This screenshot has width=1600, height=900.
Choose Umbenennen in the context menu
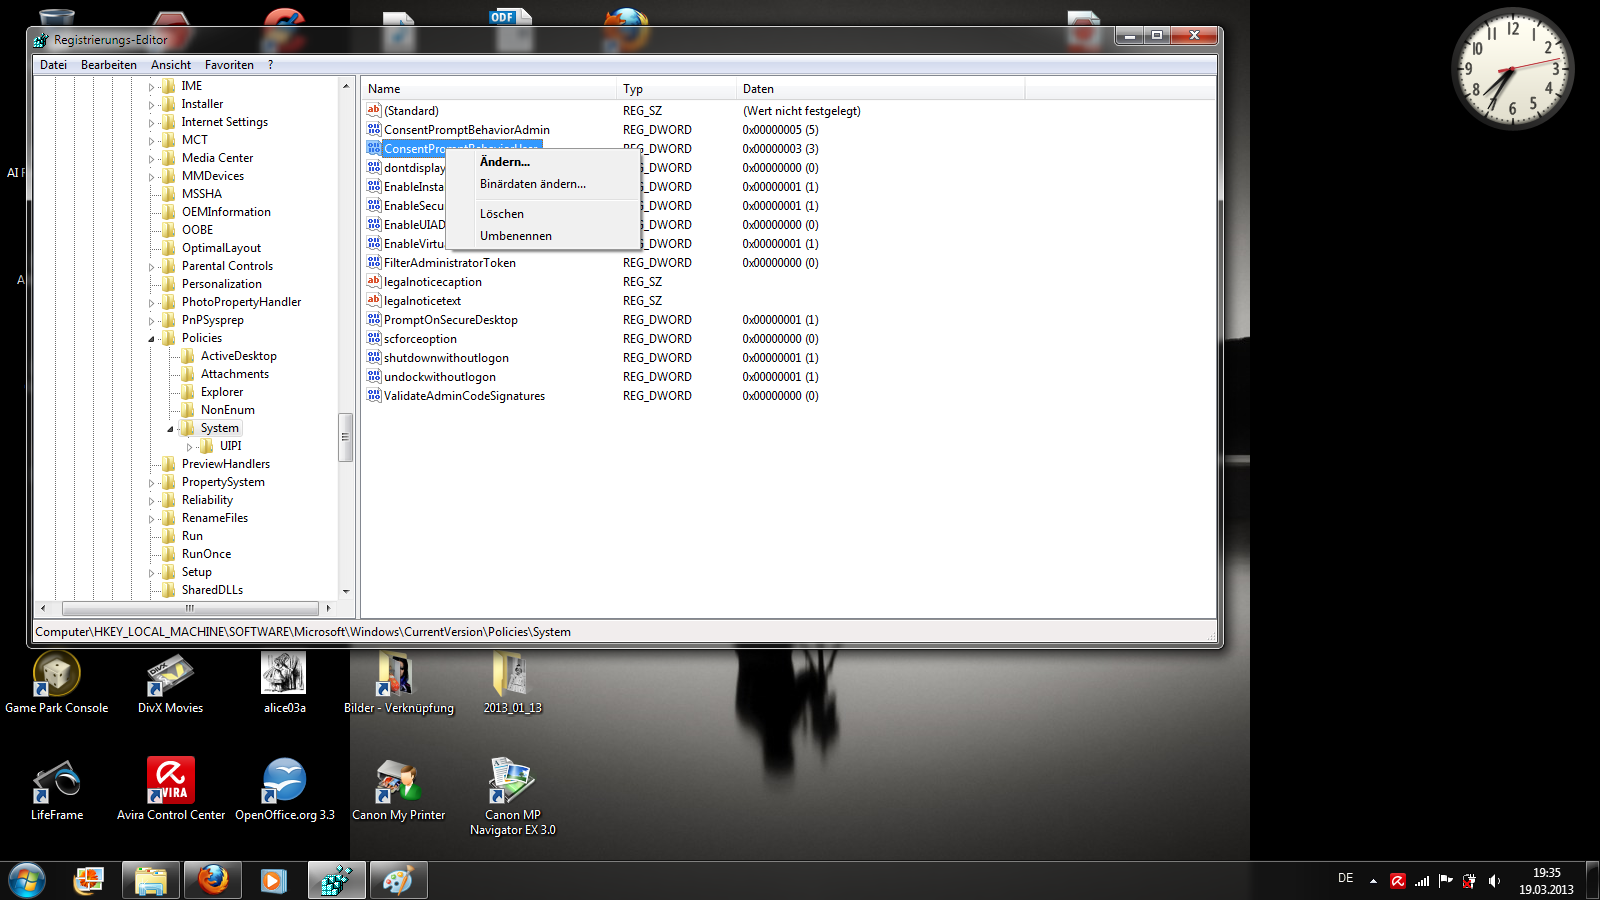pos(541,236)
